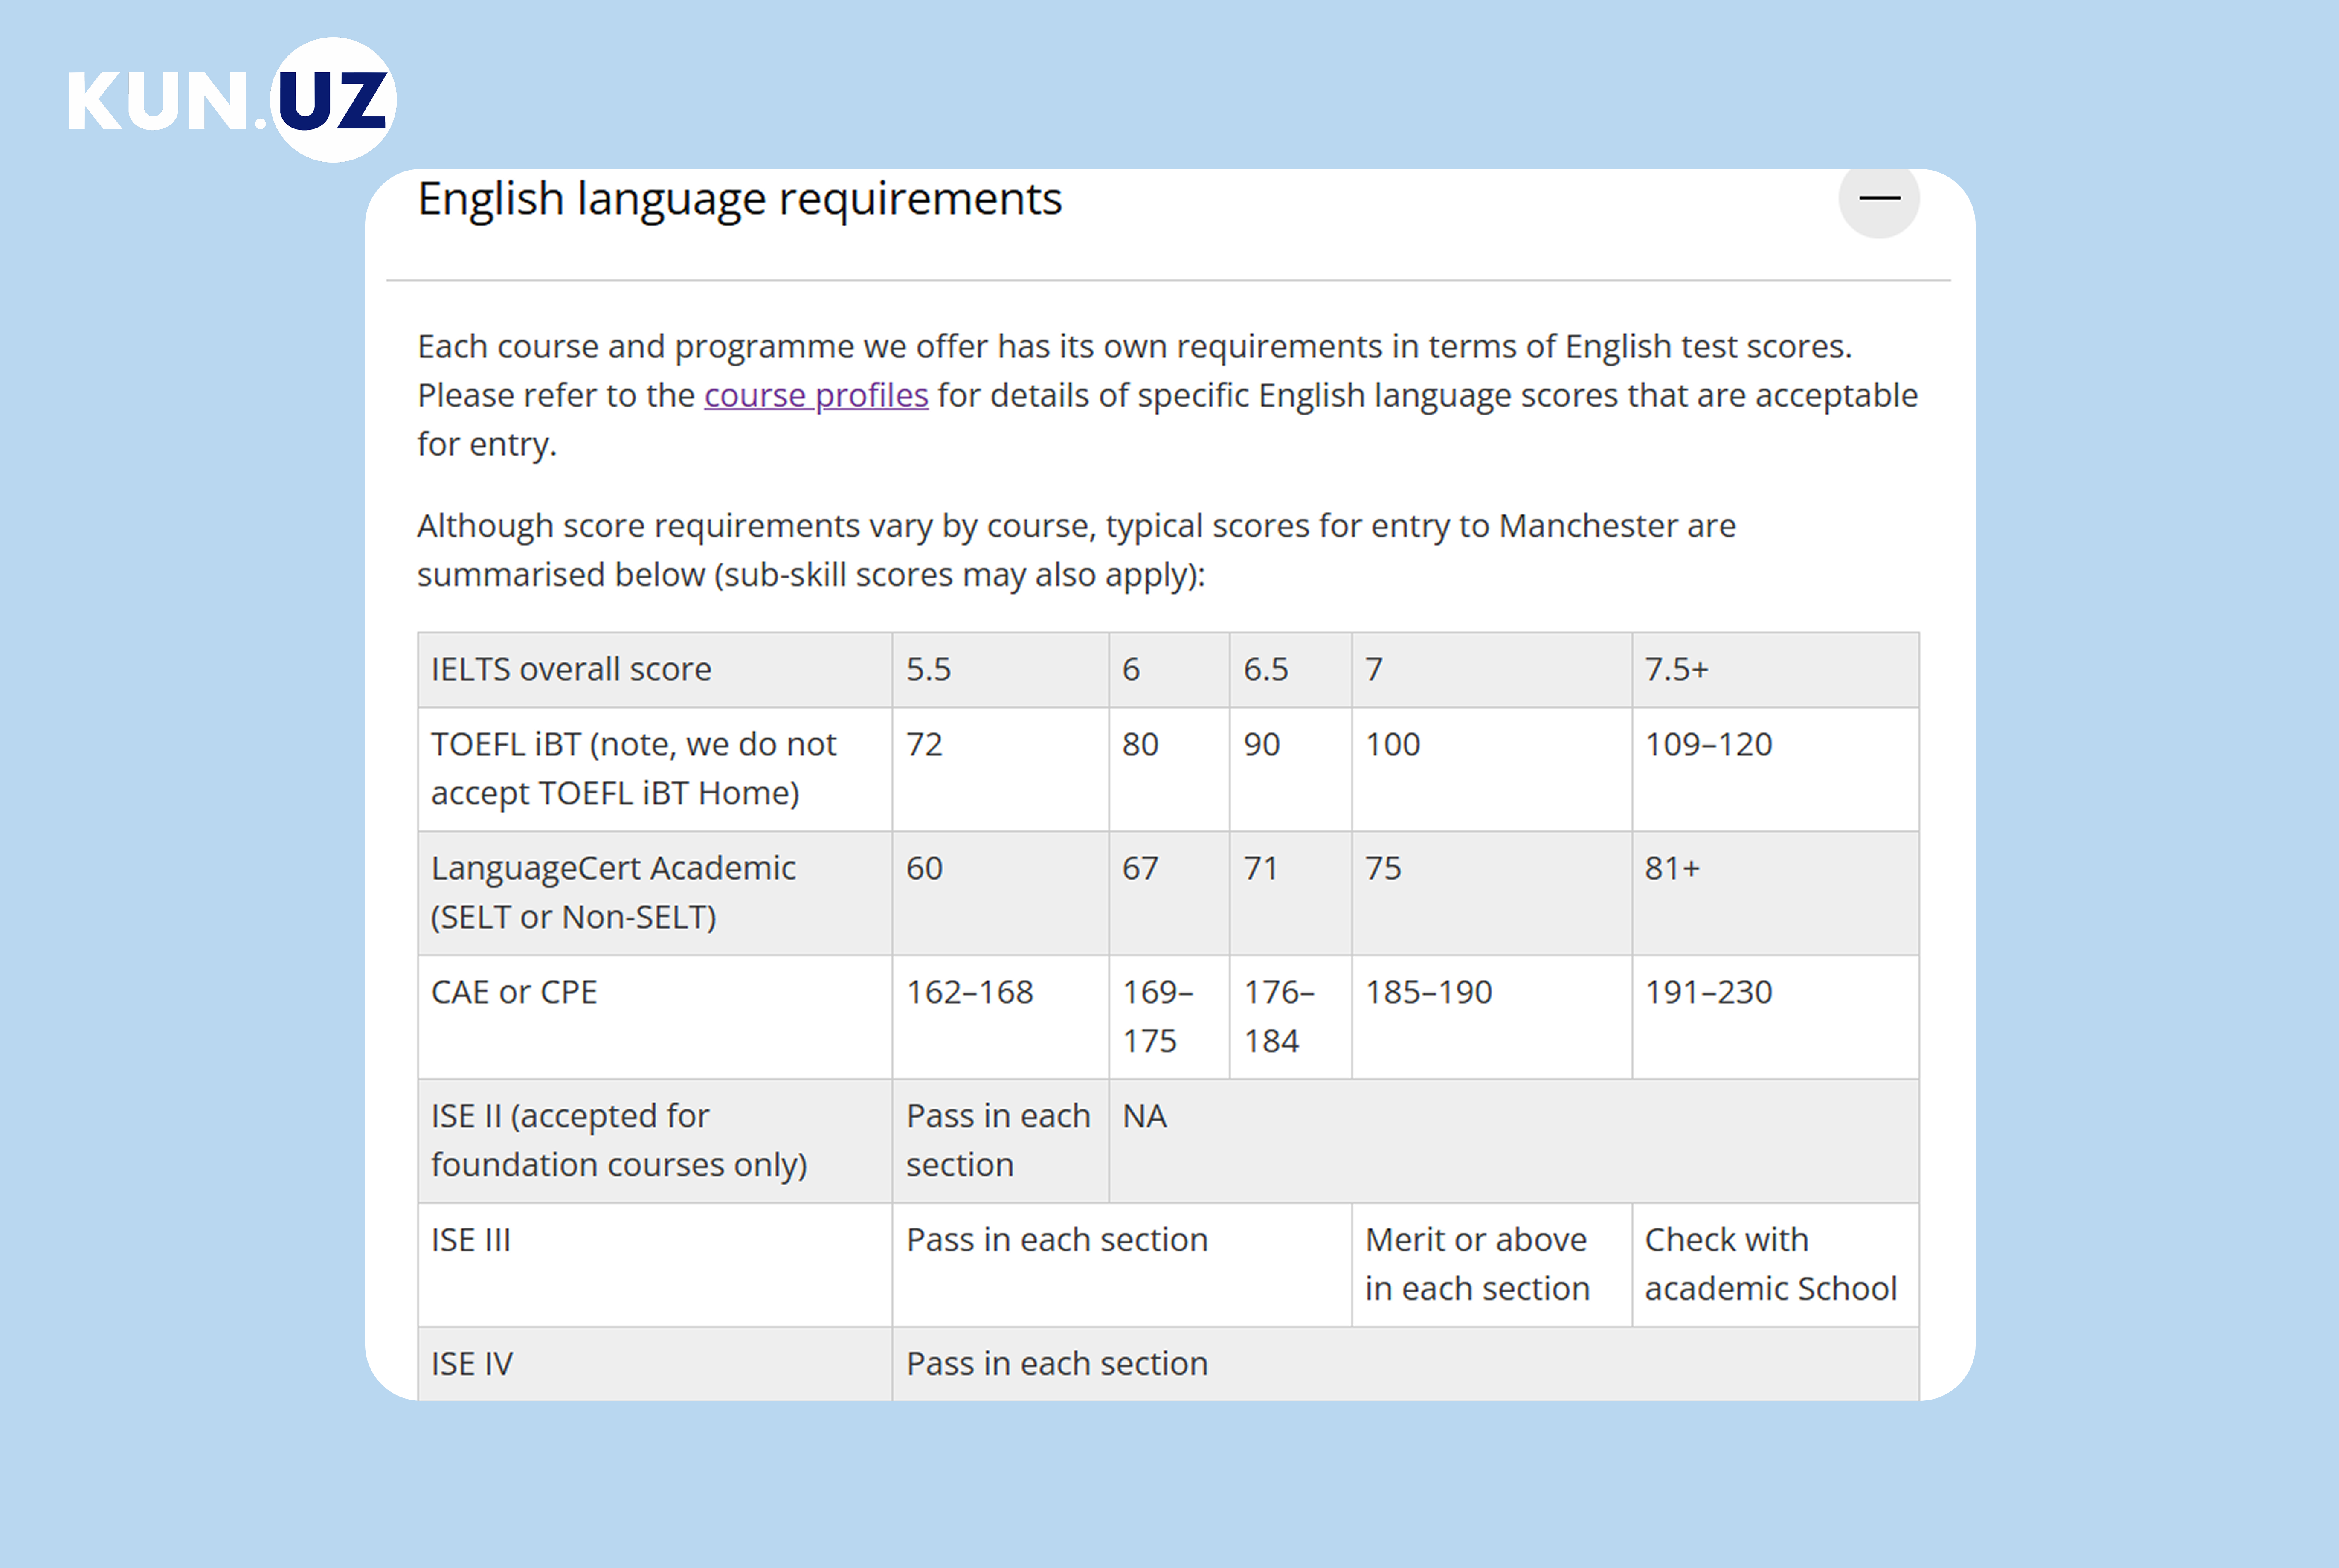Screen dimensions: 2339x1568
Task: Click the ISE III row label
Action: coord(471,1241)
